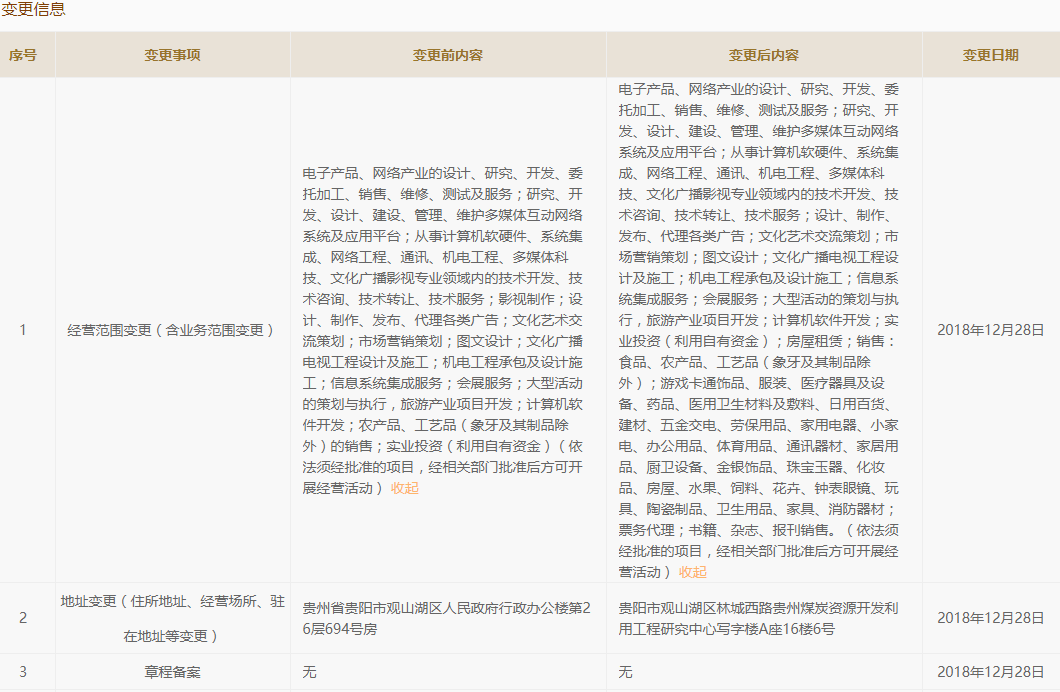The height and width of the screenshot is (692, 1060).
Task: Select 经营范围变更（含业务范围变更） cell
Action: [172, 330]
